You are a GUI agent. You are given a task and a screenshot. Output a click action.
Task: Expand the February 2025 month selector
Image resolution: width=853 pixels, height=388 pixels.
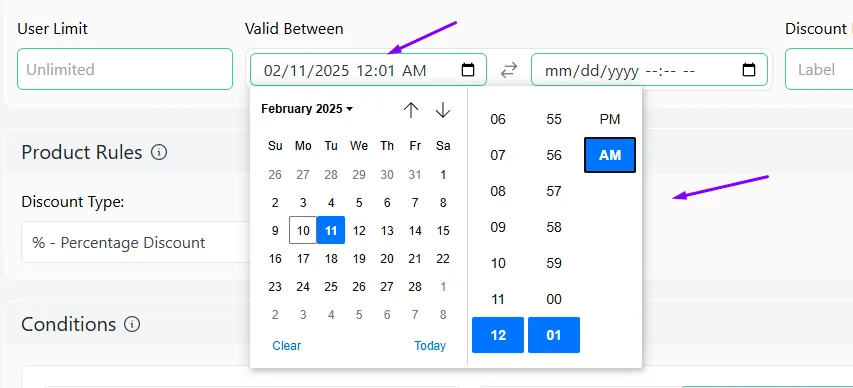point(307,109)
